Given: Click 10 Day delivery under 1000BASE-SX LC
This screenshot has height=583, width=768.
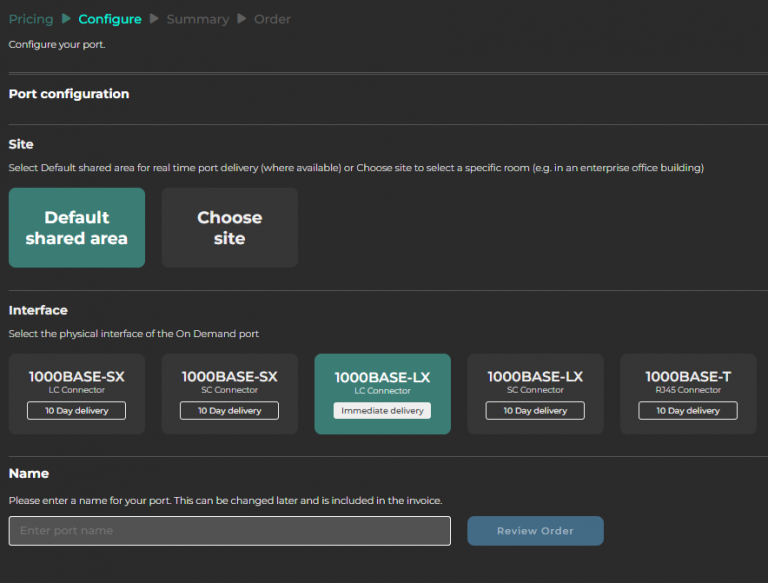Looking at the screenshot, I should tap(77, 411).
